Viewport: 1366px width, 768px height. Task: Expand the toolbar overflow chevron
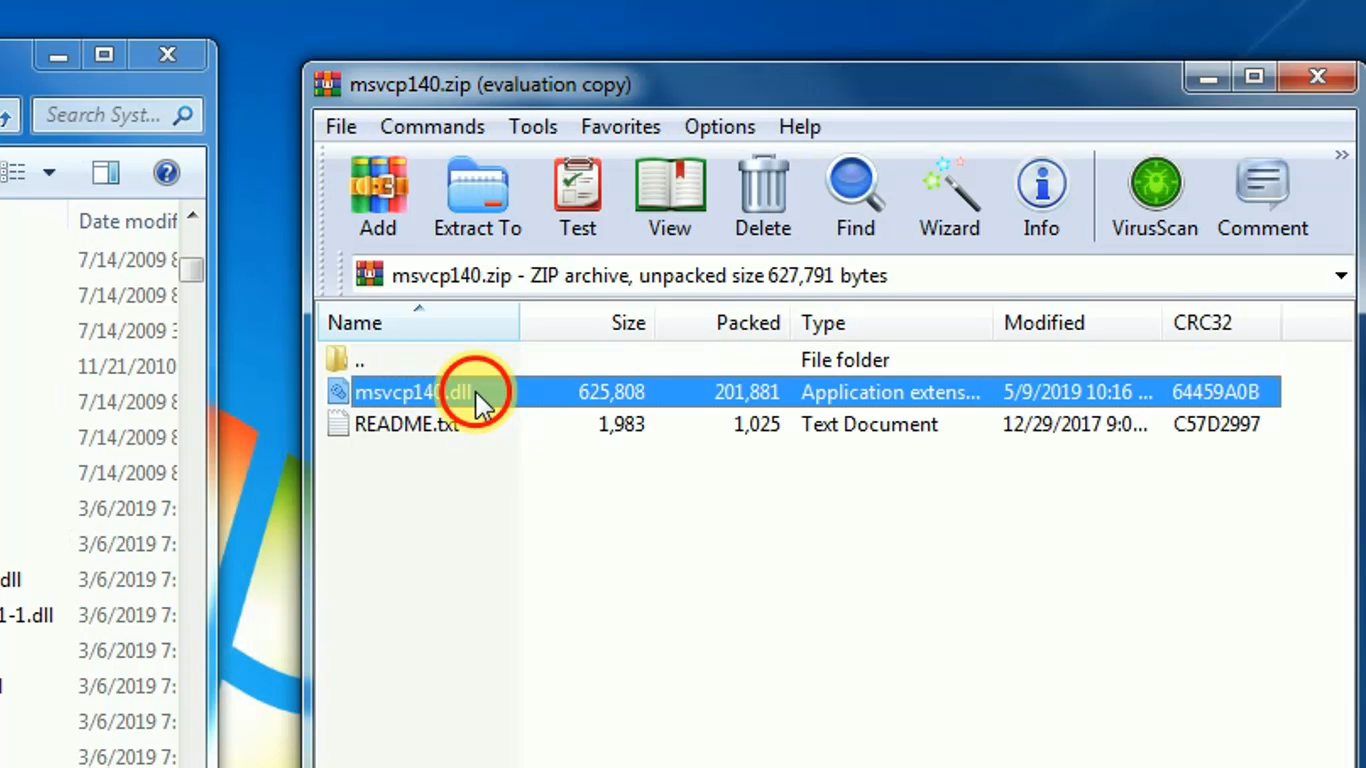(1341, 155)
